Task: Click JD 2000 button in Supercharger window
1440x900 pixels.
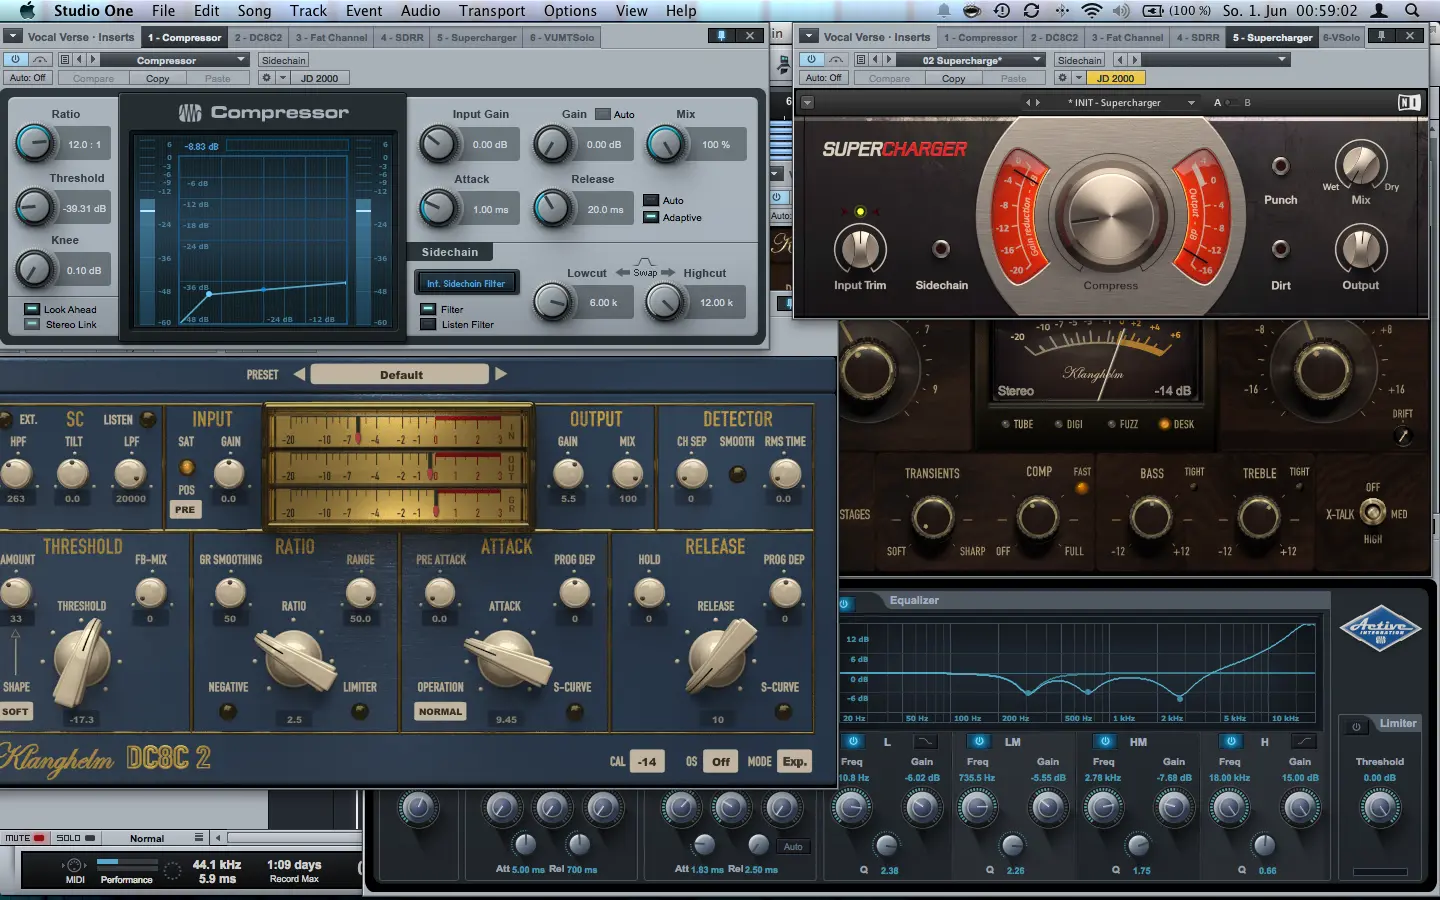Action: 1115,78
